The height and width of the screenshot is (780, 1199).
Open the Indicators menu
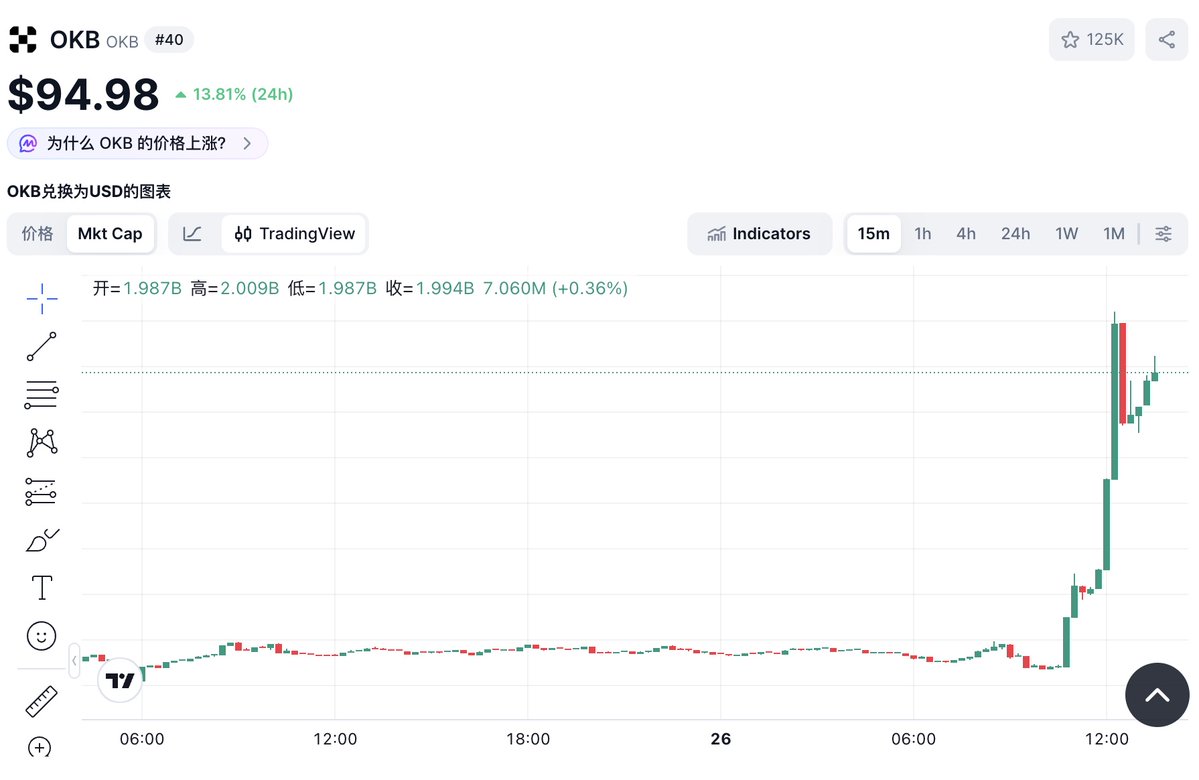tap(759, 234)
